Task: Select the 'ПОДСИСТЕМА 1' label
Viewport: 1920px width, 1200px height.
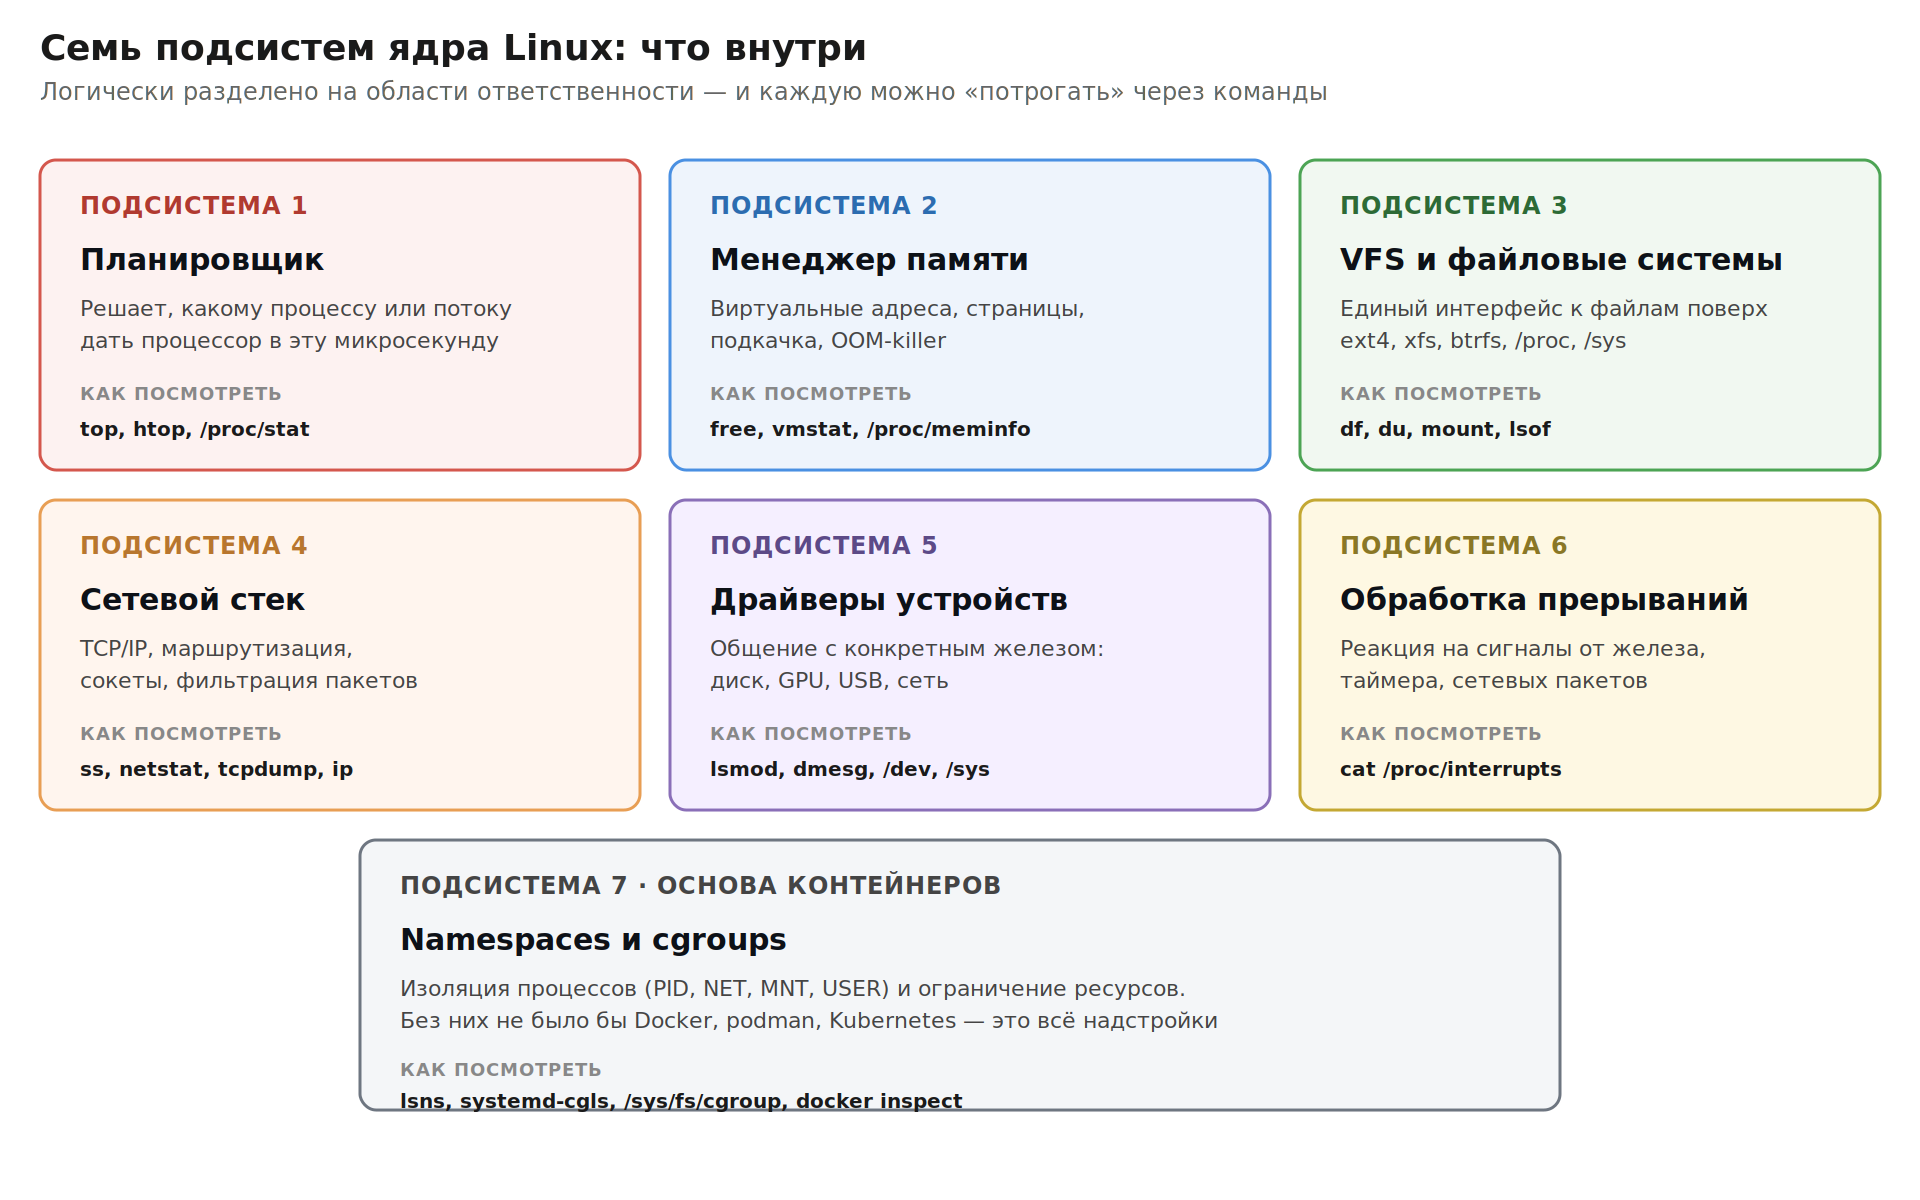Action: [x=193, y=205]
